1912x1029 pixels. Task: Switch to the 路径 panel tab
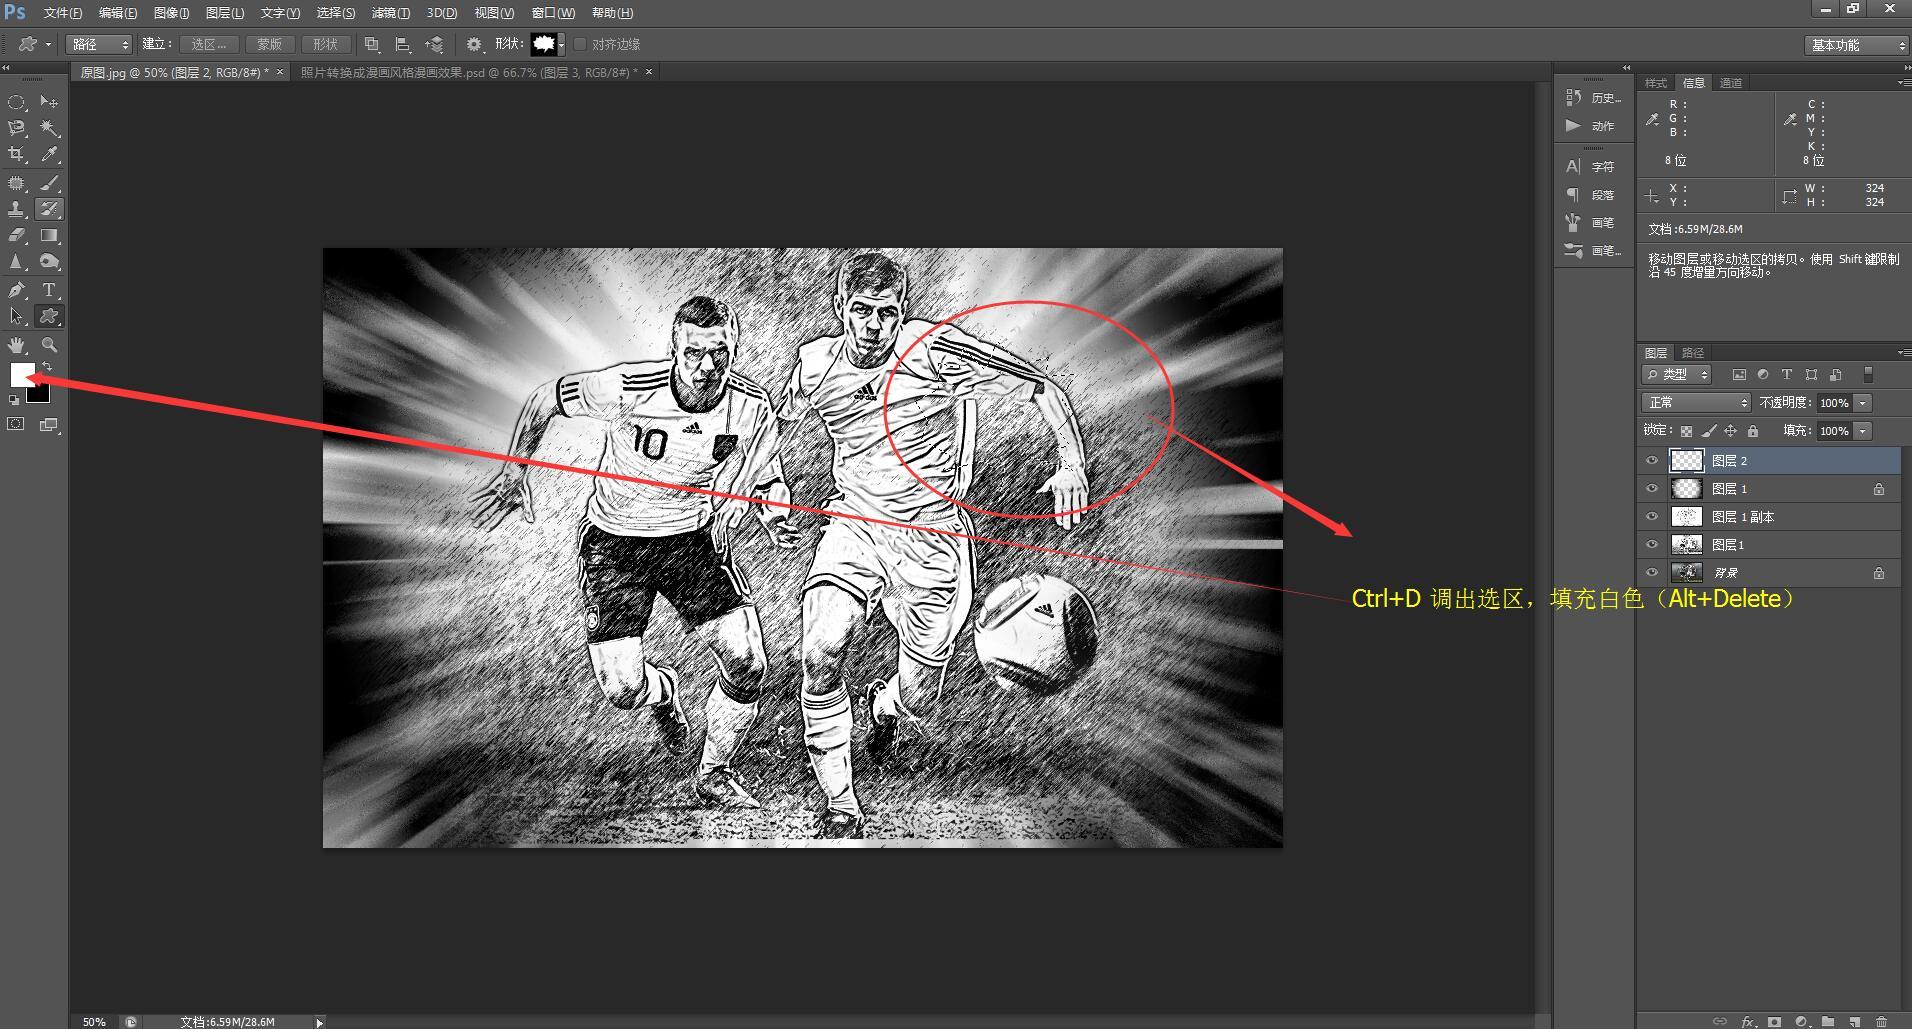(x=1693, y=353)
